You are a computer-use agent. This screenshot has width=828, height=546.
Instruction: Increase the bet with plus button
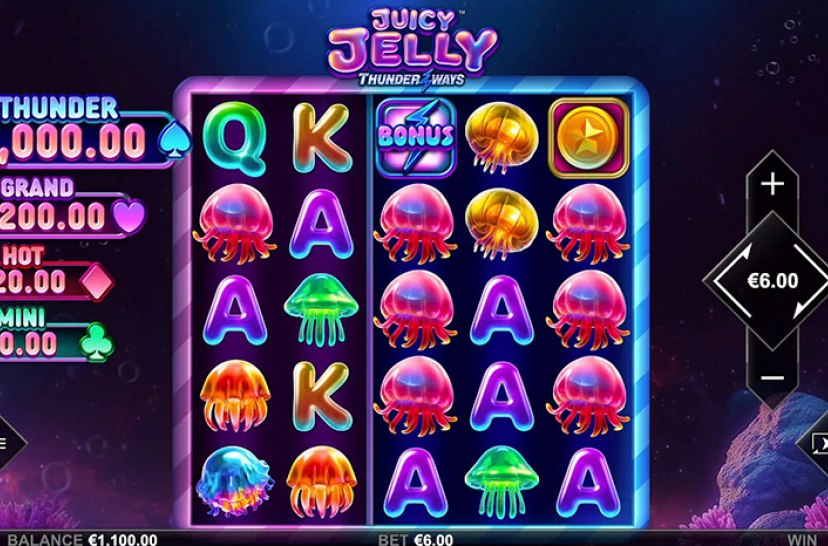click(772, 184)
